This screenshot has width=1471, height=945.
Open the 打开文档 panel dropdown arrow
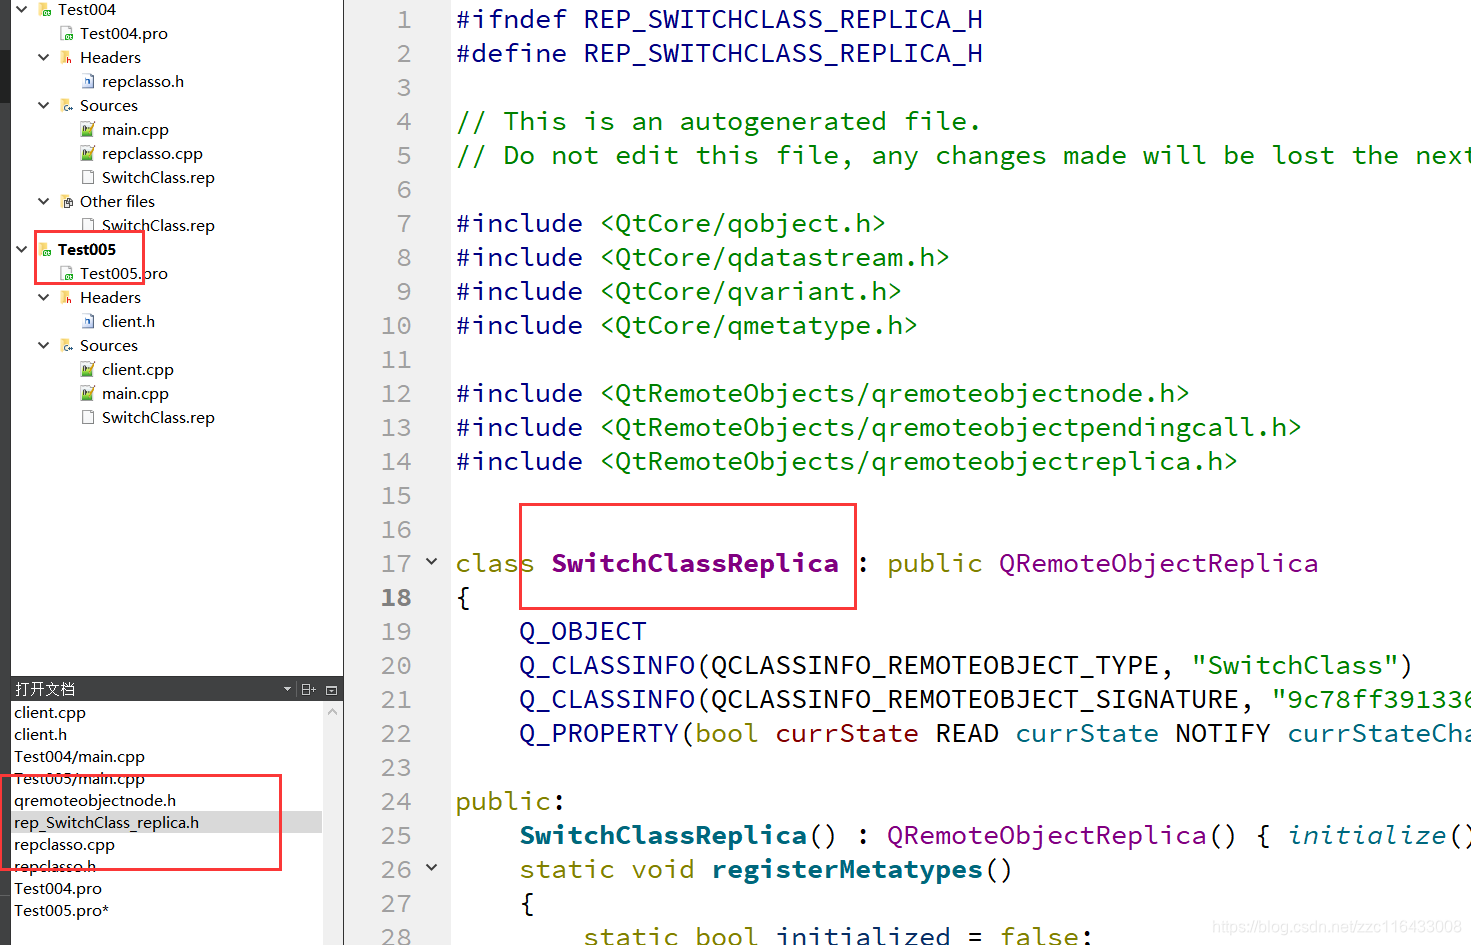286,688
